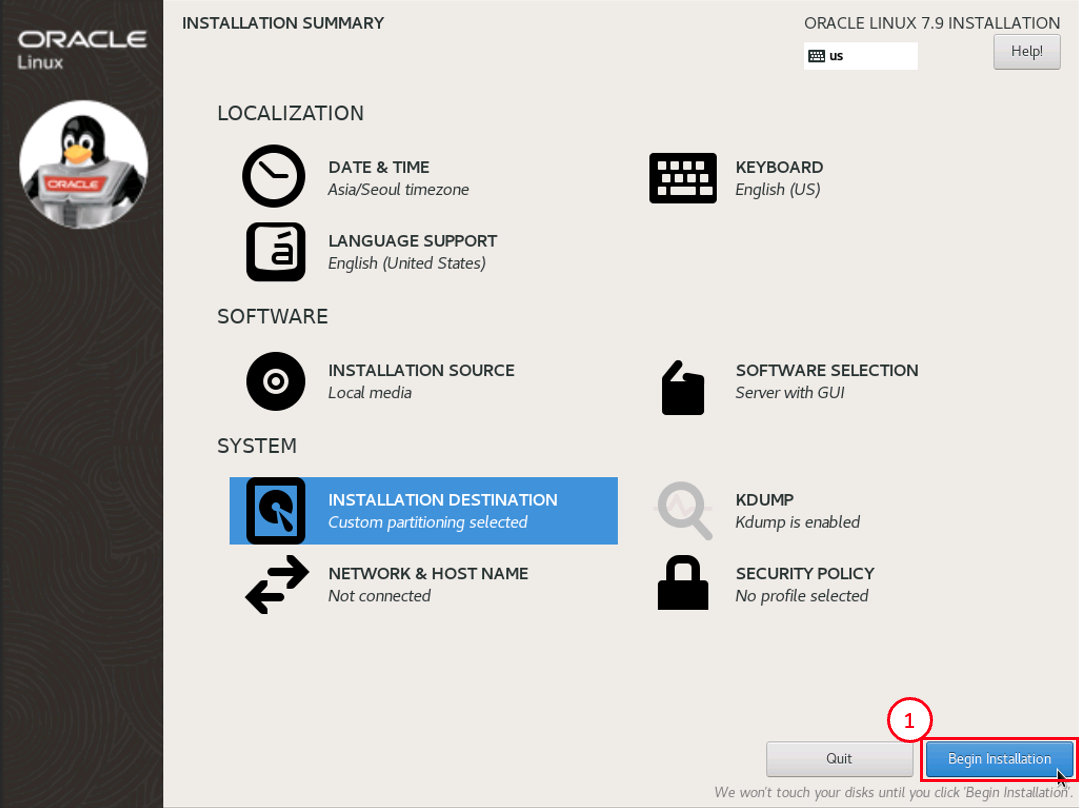Select the SECURITY POLICY label
This screenshot has width=1079, height=808.
(804, 573)
